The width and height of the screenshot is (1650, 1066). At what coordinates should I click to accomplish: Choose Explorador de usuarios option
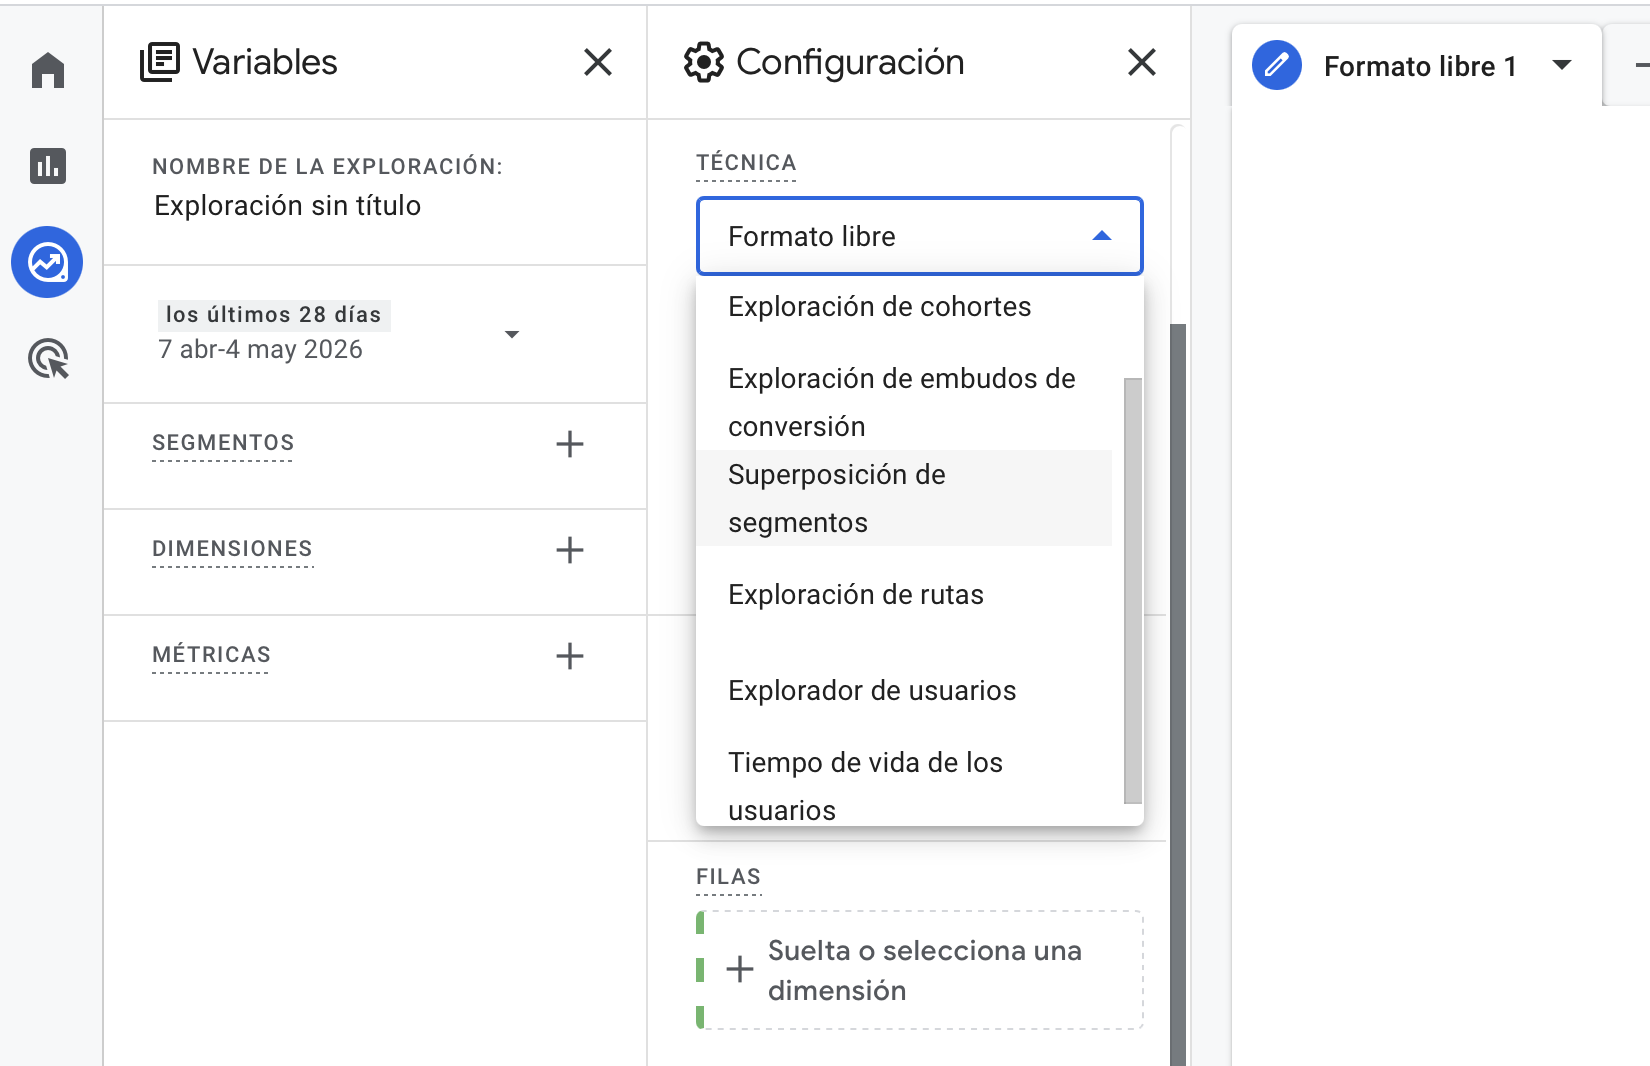click(x=904, y=691)
